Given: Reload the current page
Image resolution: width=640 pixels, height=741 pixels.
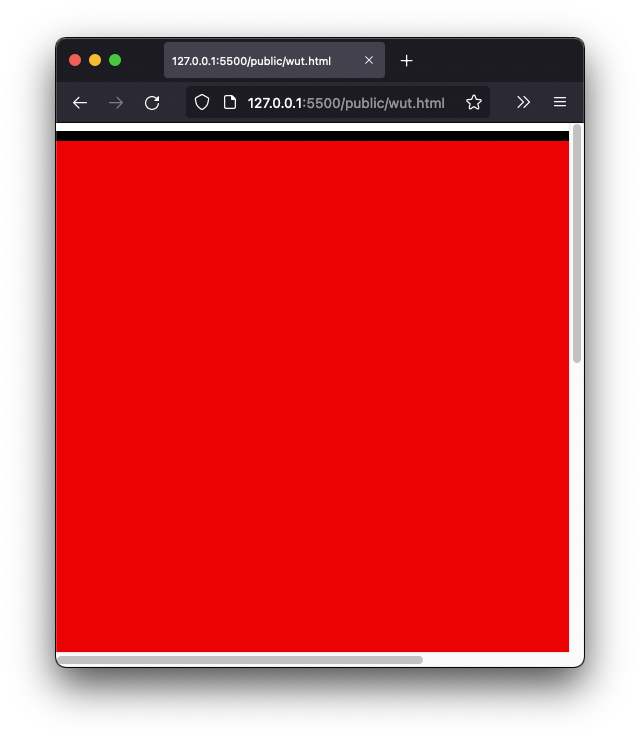Looking at the screenshot, I should [x=152, y=103].
